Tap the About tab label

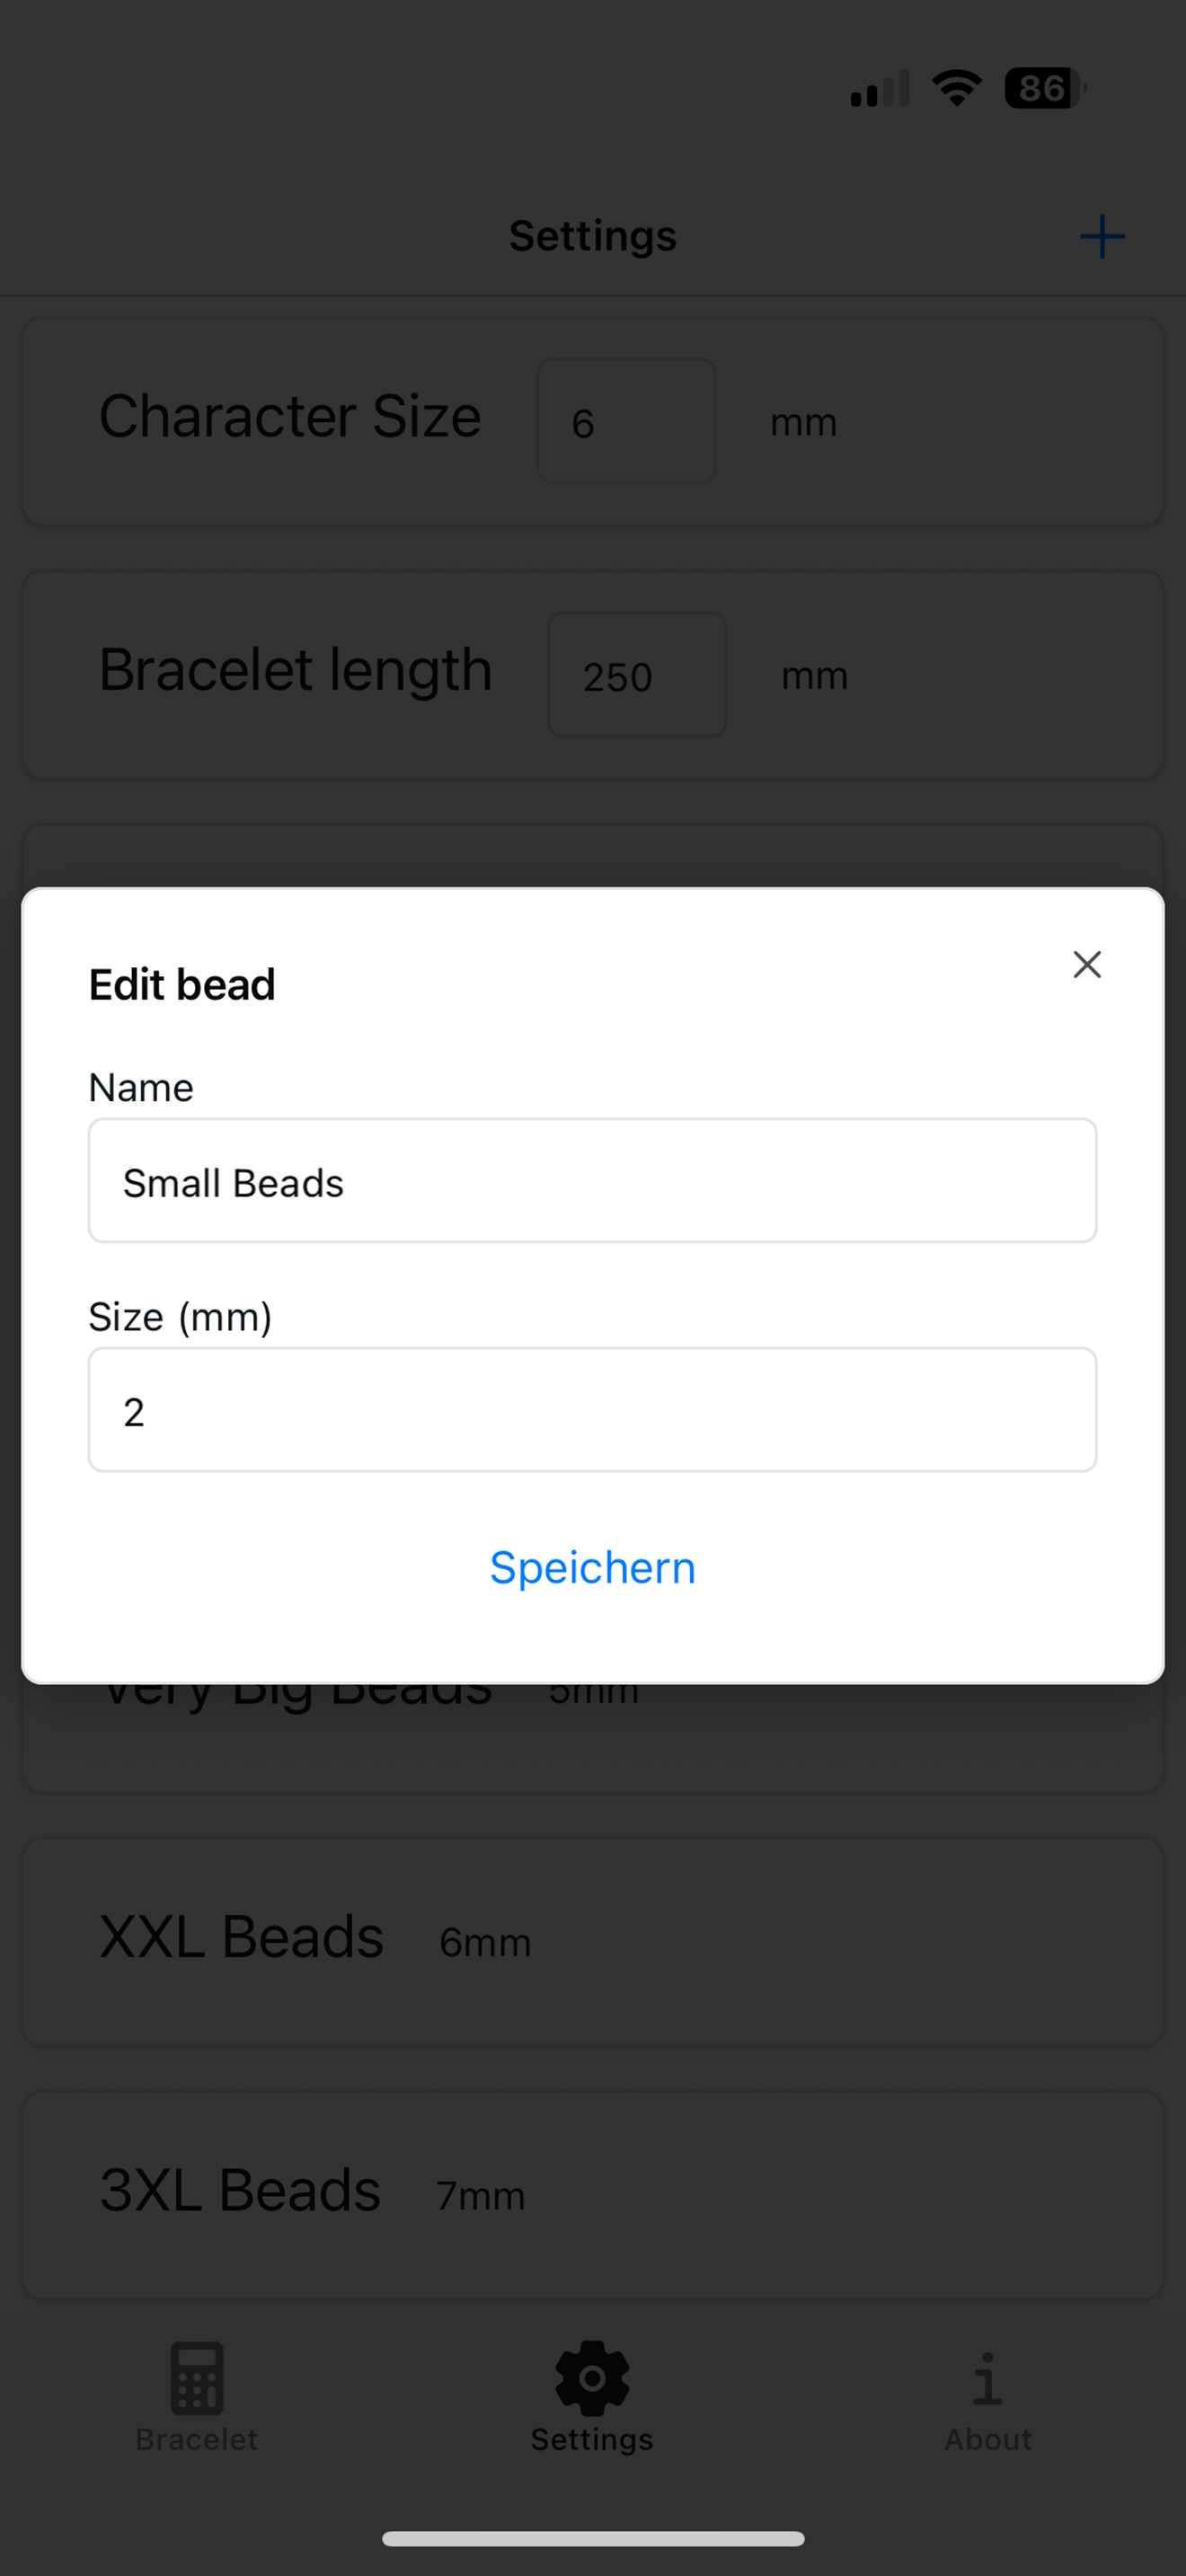pyautogui.click(x=987, y=2439)
